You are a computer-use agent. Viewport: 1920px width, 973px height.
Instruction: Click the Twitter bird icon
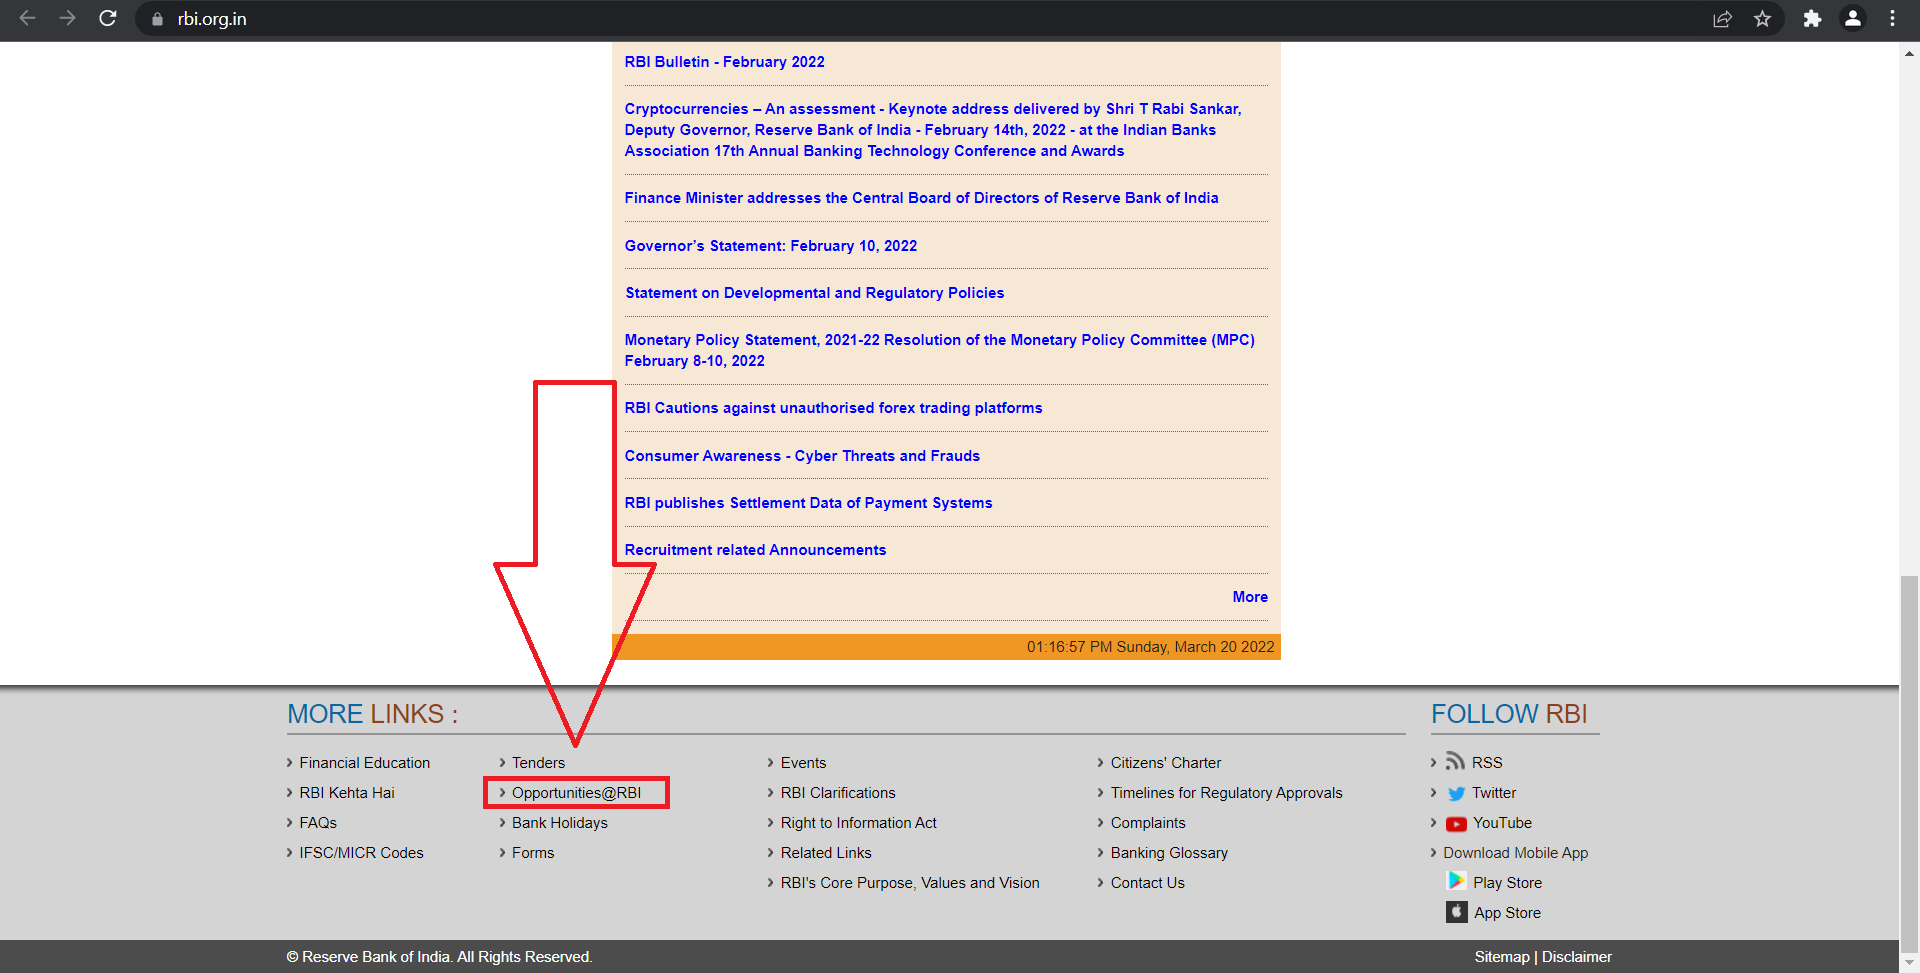1456,793
